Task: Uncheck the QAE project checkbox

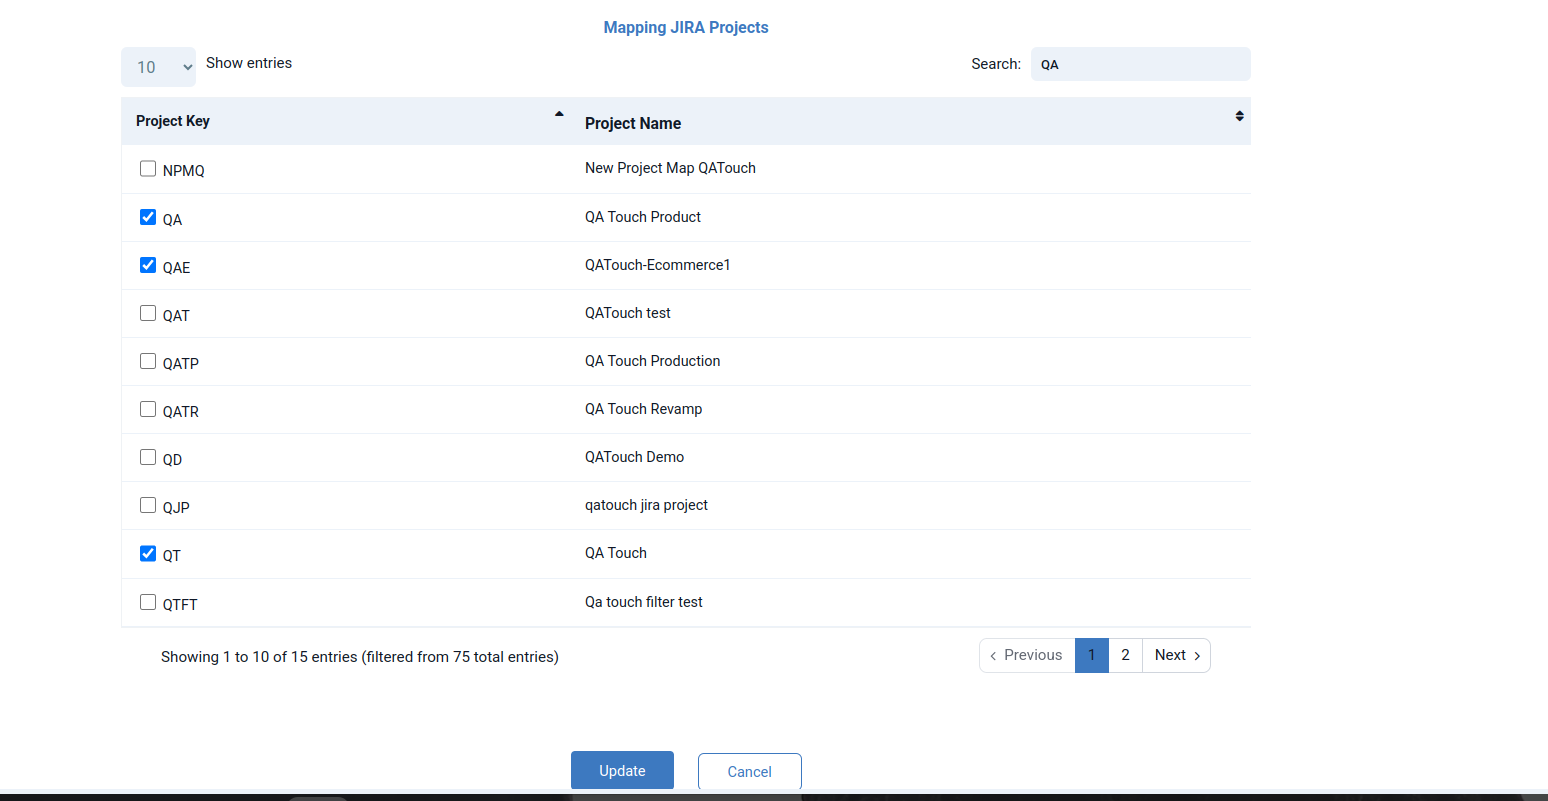Action: pos(148,265)
